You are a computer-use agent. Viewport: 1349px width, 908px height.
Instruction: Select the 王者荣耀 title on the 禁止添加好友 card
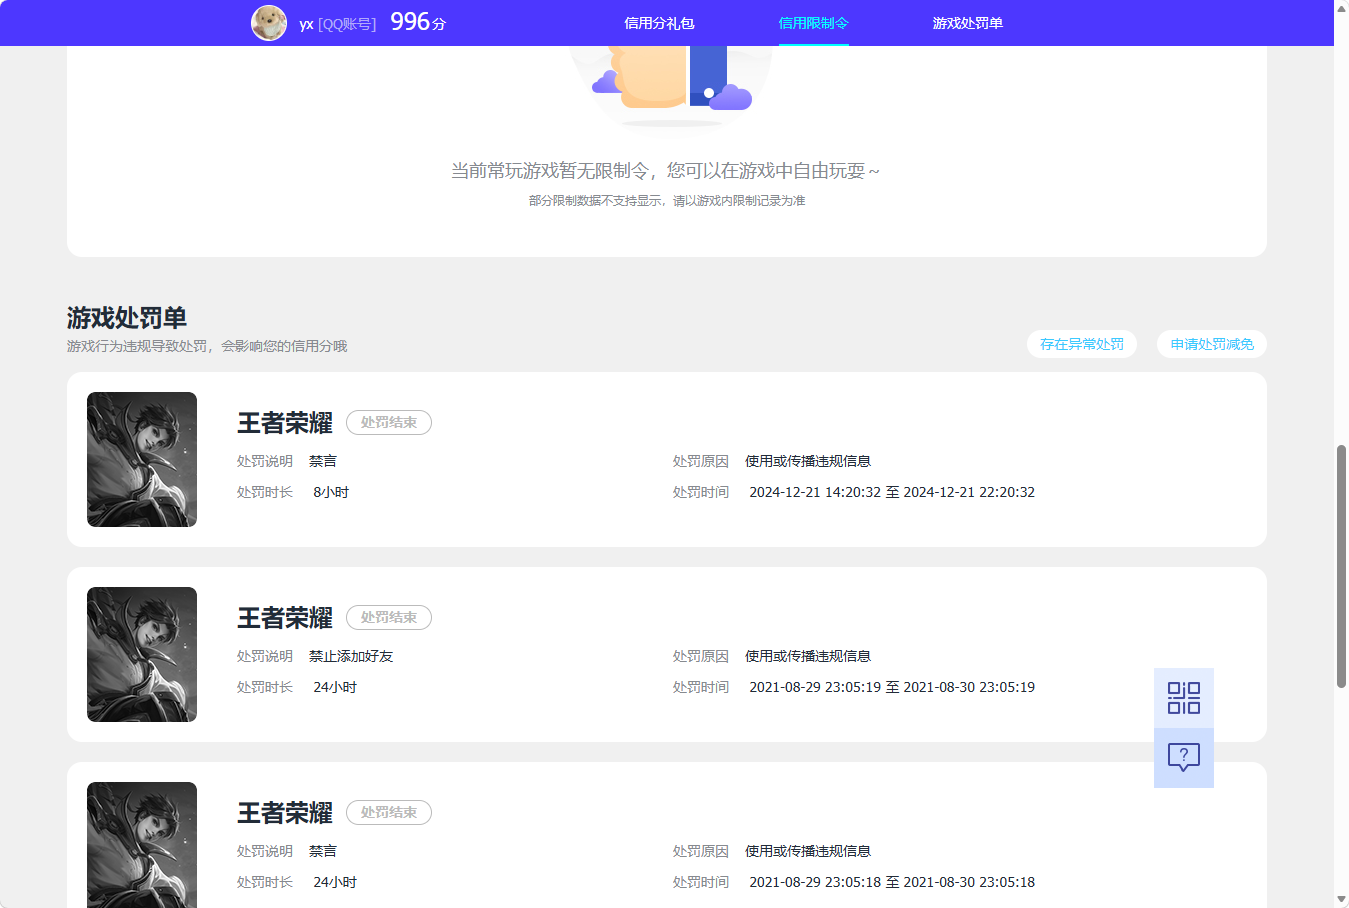pyautogui.click(x=285, y=618)
